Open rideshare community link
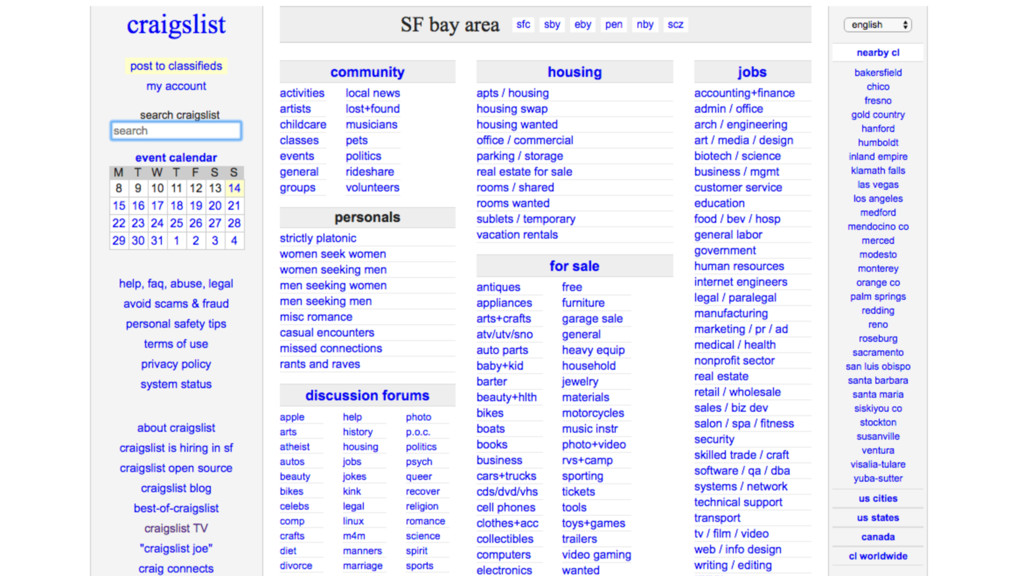The height and width of the screenshot is (576, 1024). tap(370, 172)
